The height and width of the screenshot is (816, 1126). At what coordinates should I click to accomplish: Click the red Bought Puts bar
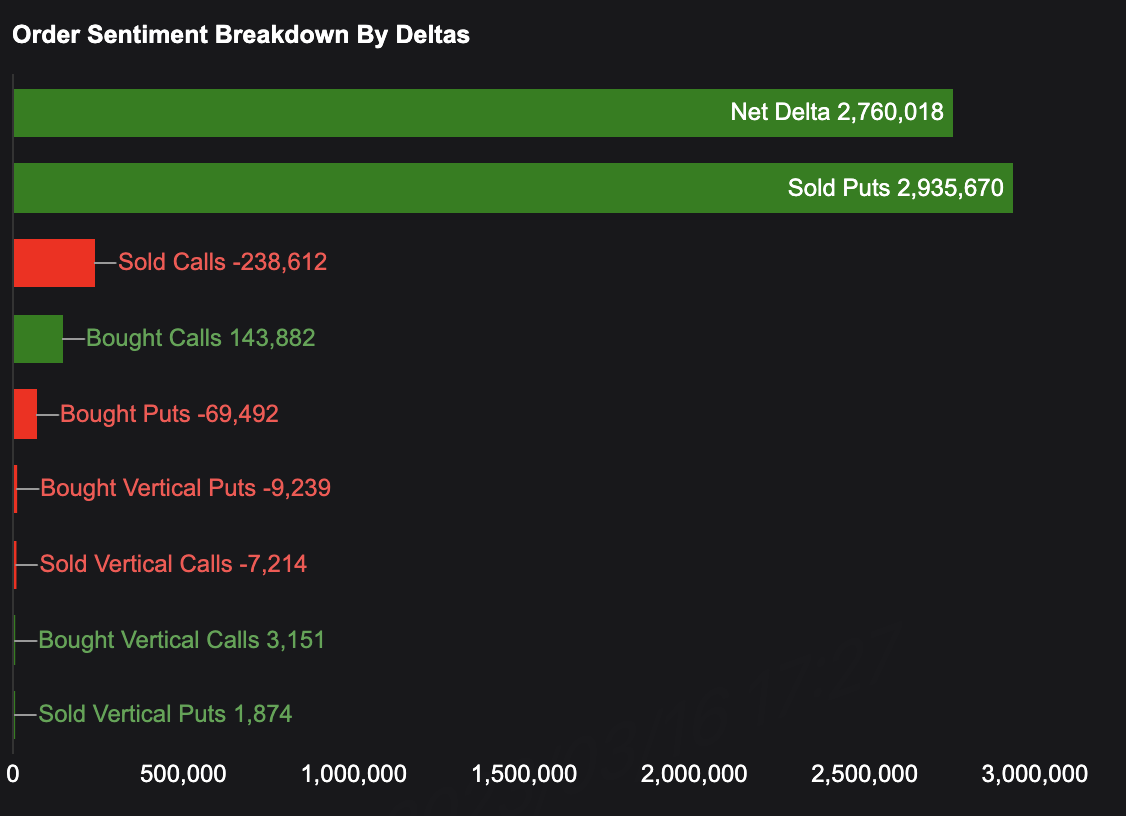(25, 414)
